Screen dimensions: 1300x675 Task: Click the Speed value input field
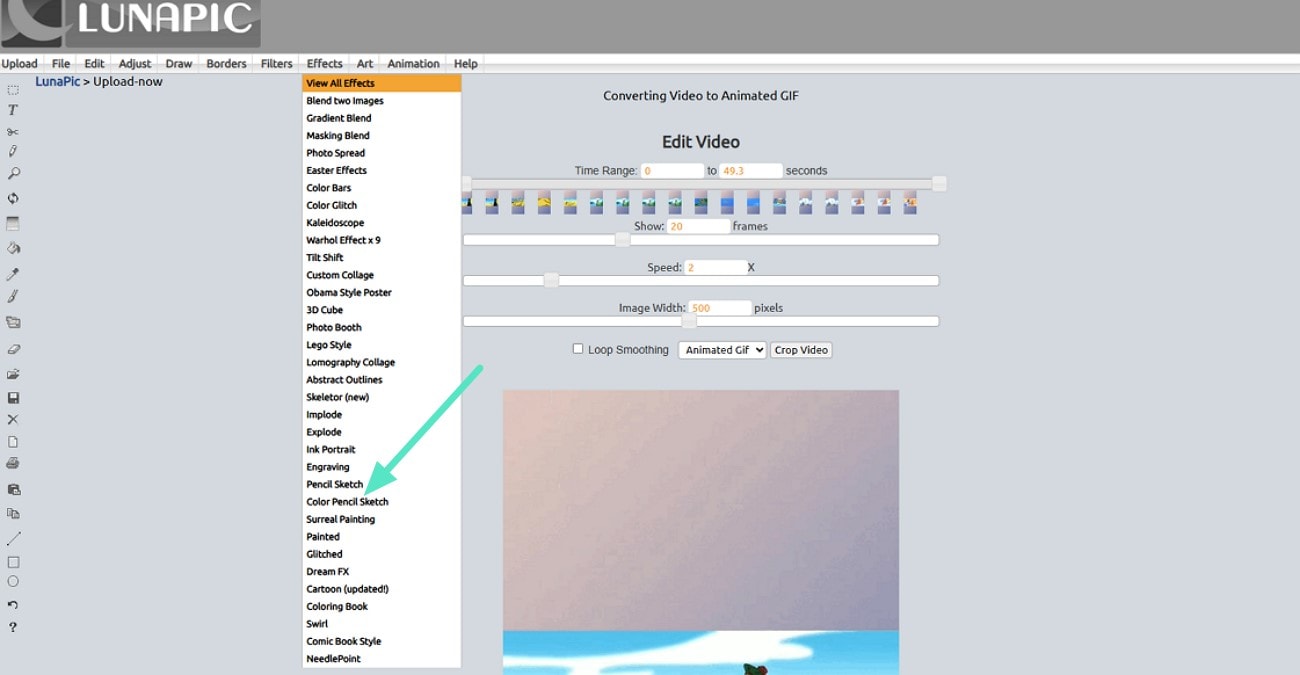[716, 267]
